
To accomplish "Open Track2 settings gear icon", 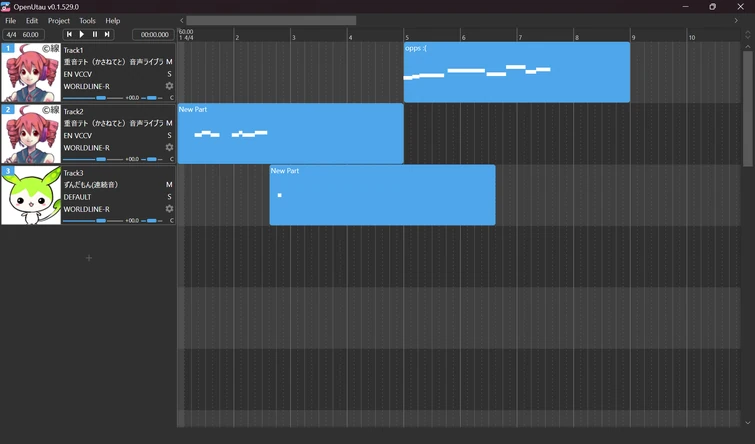I will tap(169, 147).
